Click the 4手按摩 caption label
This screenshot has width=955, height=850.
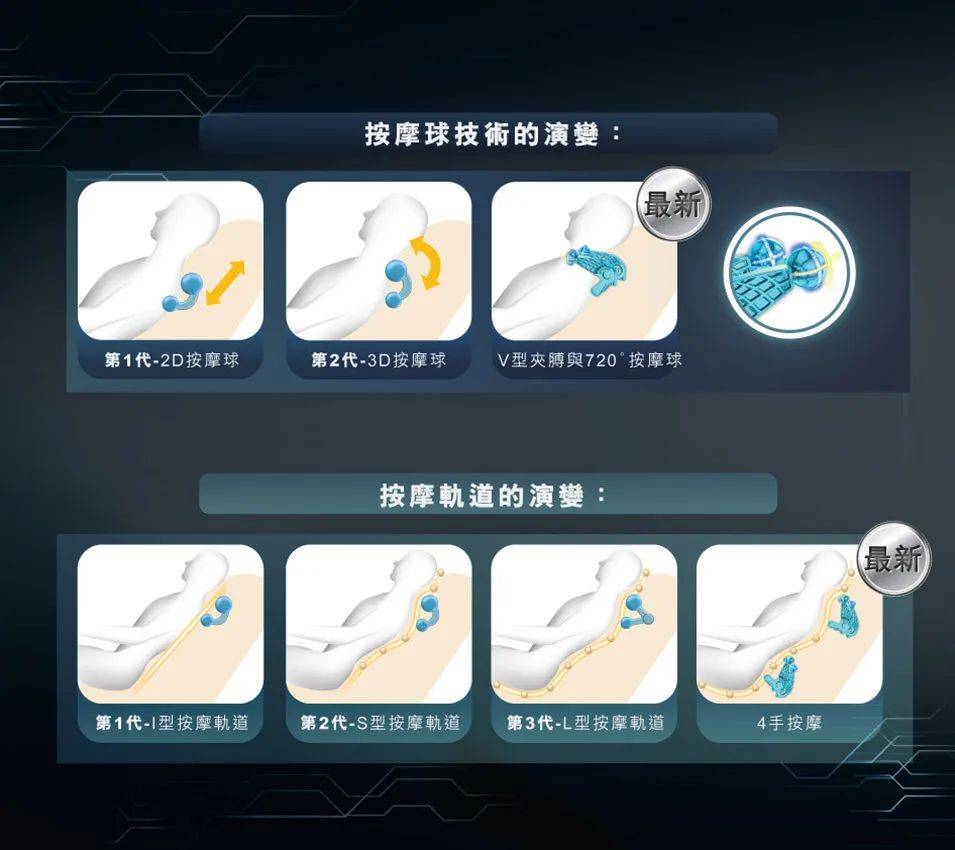789,723
